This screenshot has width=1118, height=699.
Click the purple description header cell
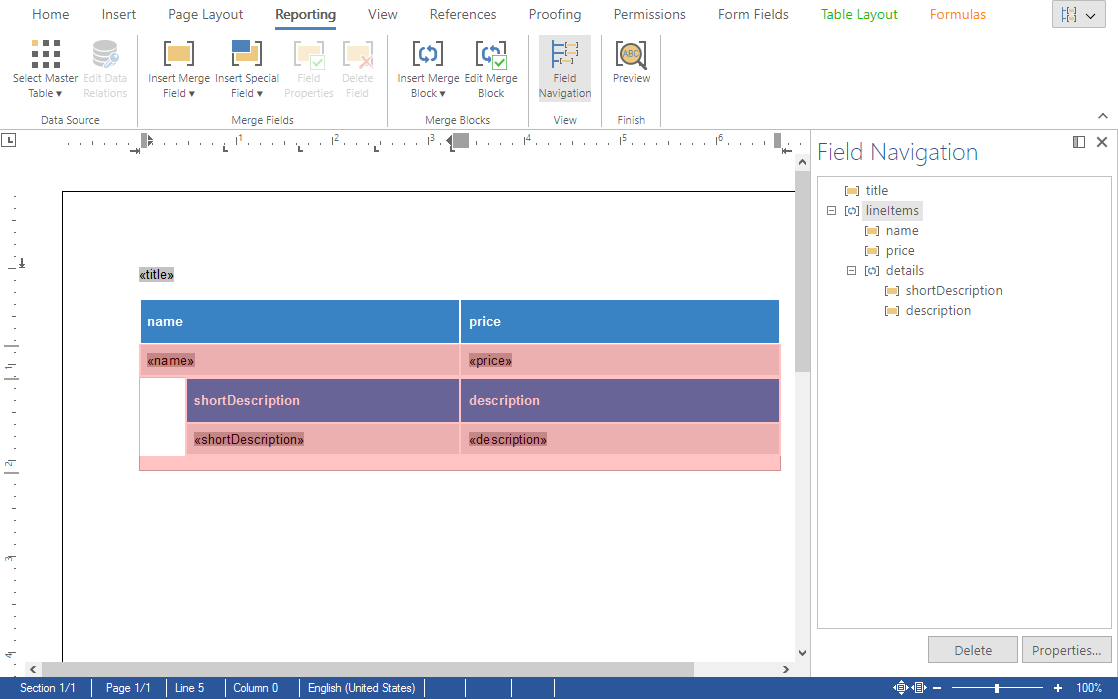click(620, 400)
